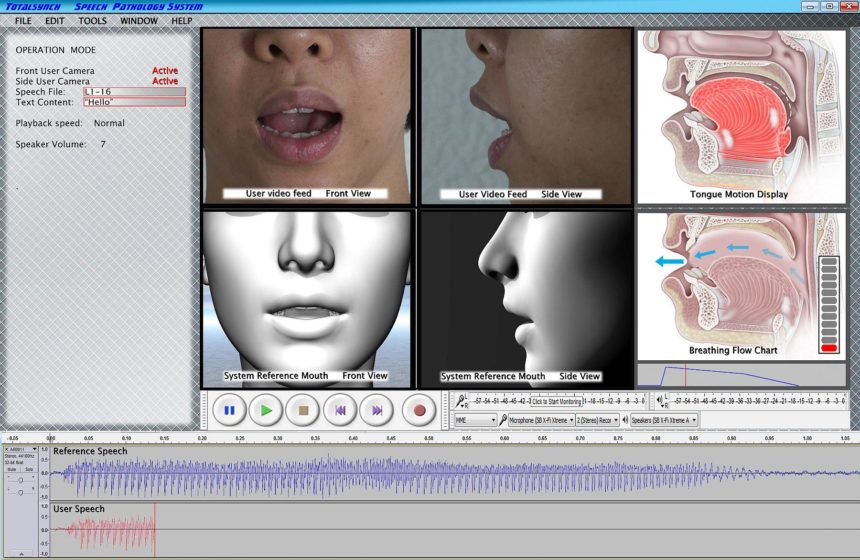The image size is (860, 560).
Task: Open the 2 (Stereo) recording channels dropdown
Action: tap(597, 420)
